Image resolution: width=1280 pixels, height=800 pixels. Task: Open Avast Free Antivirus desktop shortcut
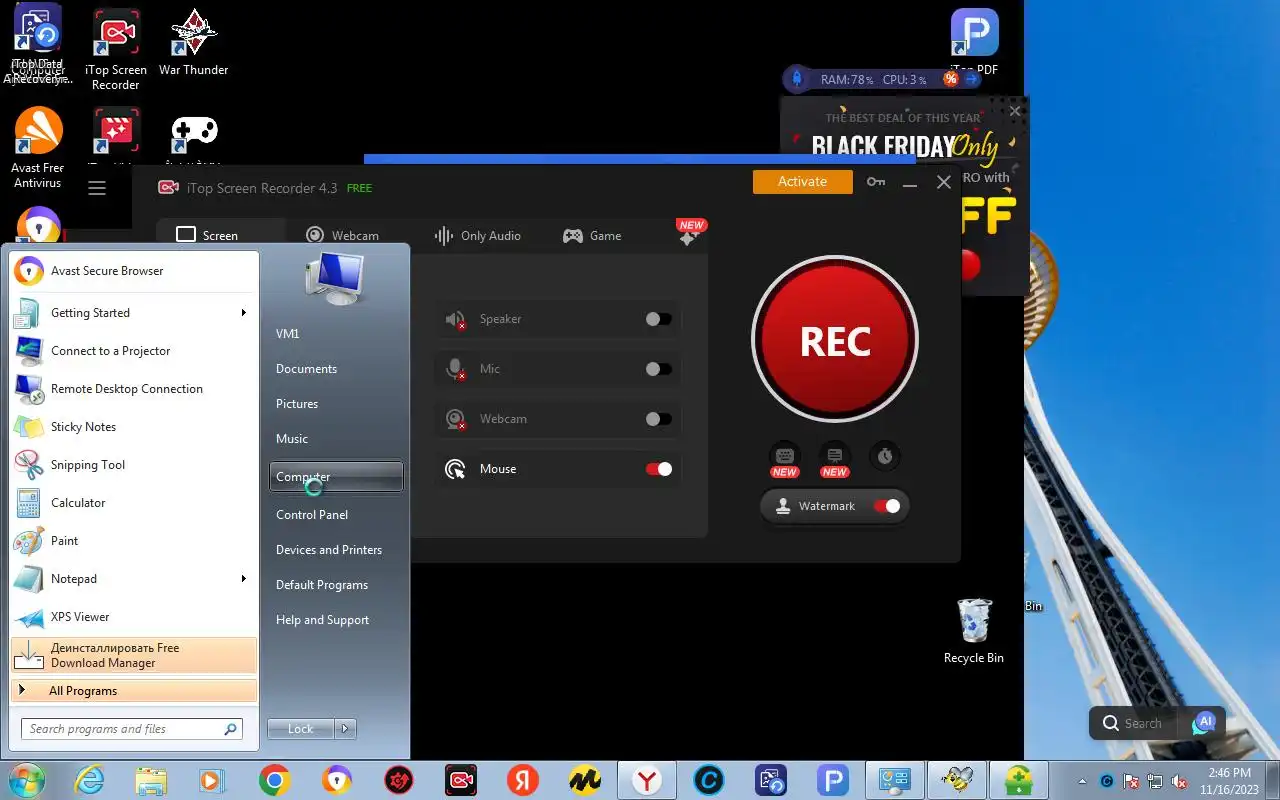pyautogui.click(x=38, y=148)
